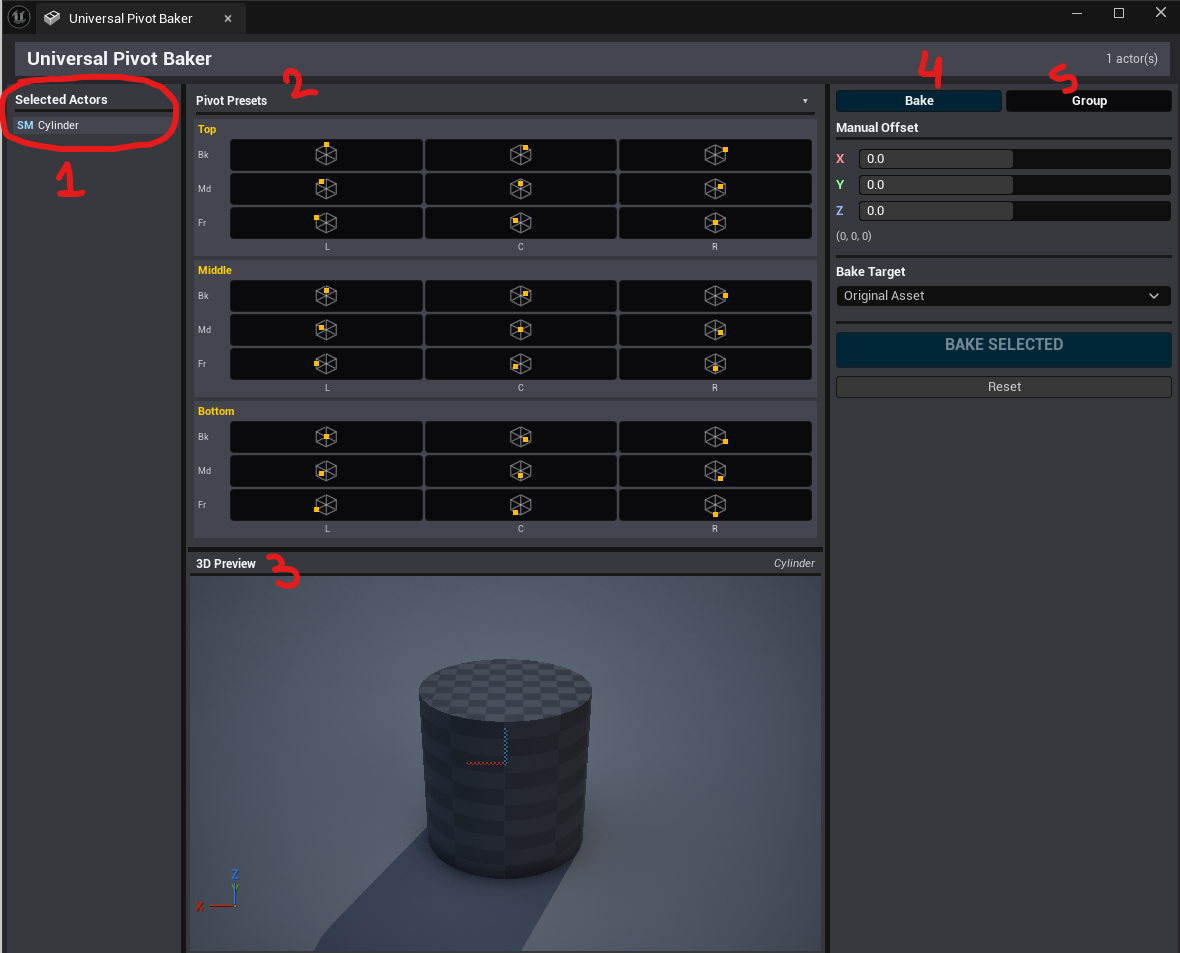Click the cylinder in the 3D Preview
The image size is (1180, 953).
[x=505, y=768]
